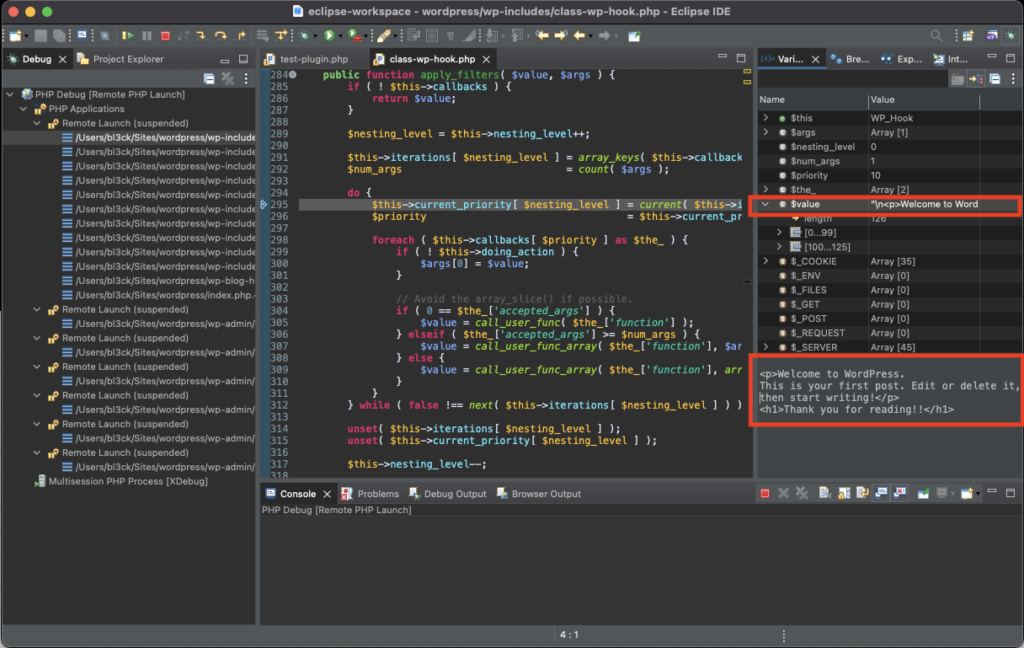Screen dimensions: 1024x648
Task: Click the Resume debug button in the toolbar
Action: tap(128, 35)
